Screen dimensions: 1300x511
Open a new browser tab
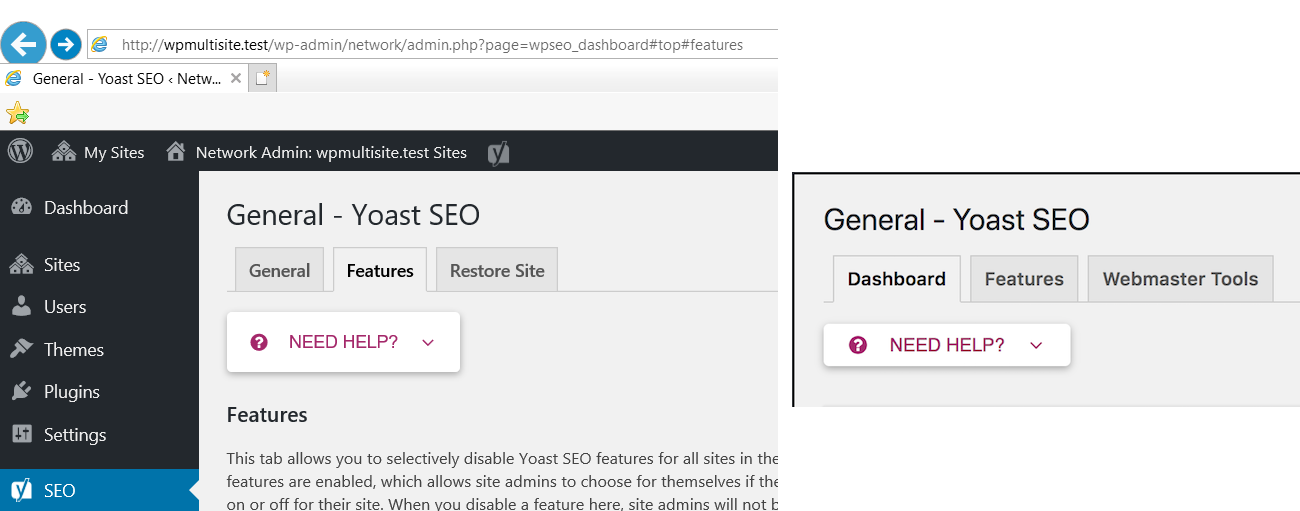pos(263,78)
